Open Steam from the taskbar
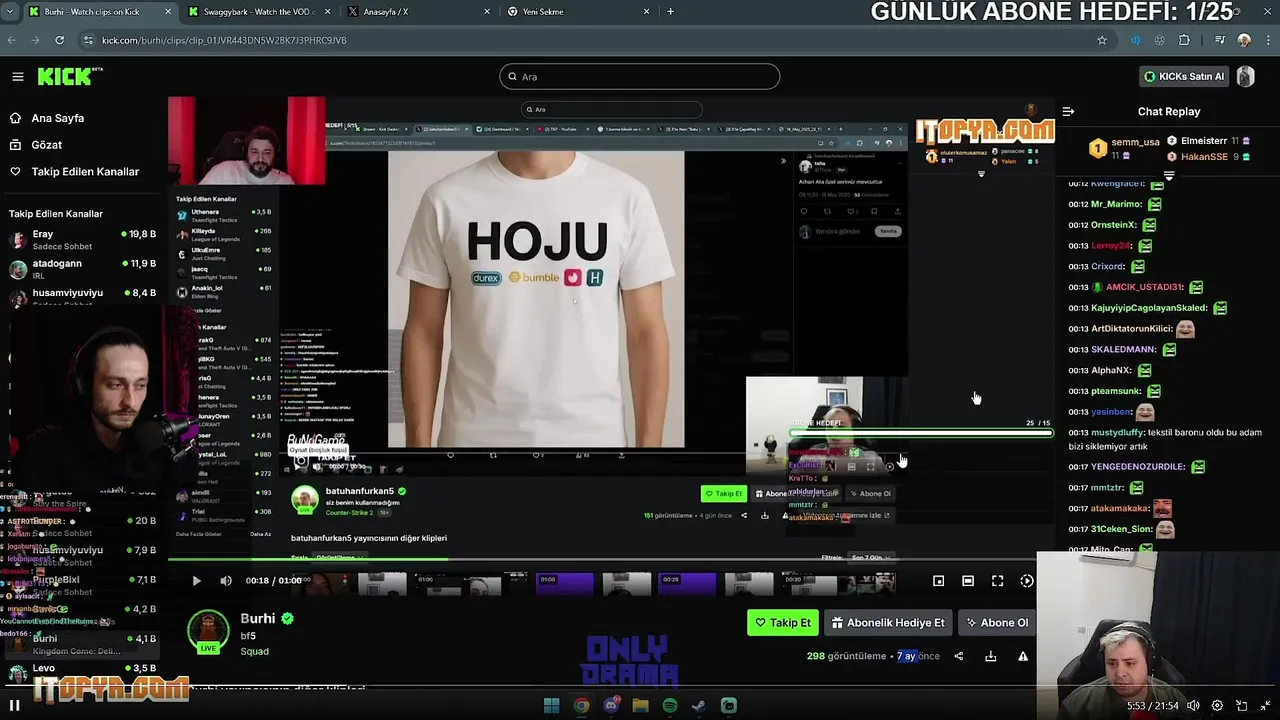The width and height of the screenshot is (1280, 720). point(699,706)
